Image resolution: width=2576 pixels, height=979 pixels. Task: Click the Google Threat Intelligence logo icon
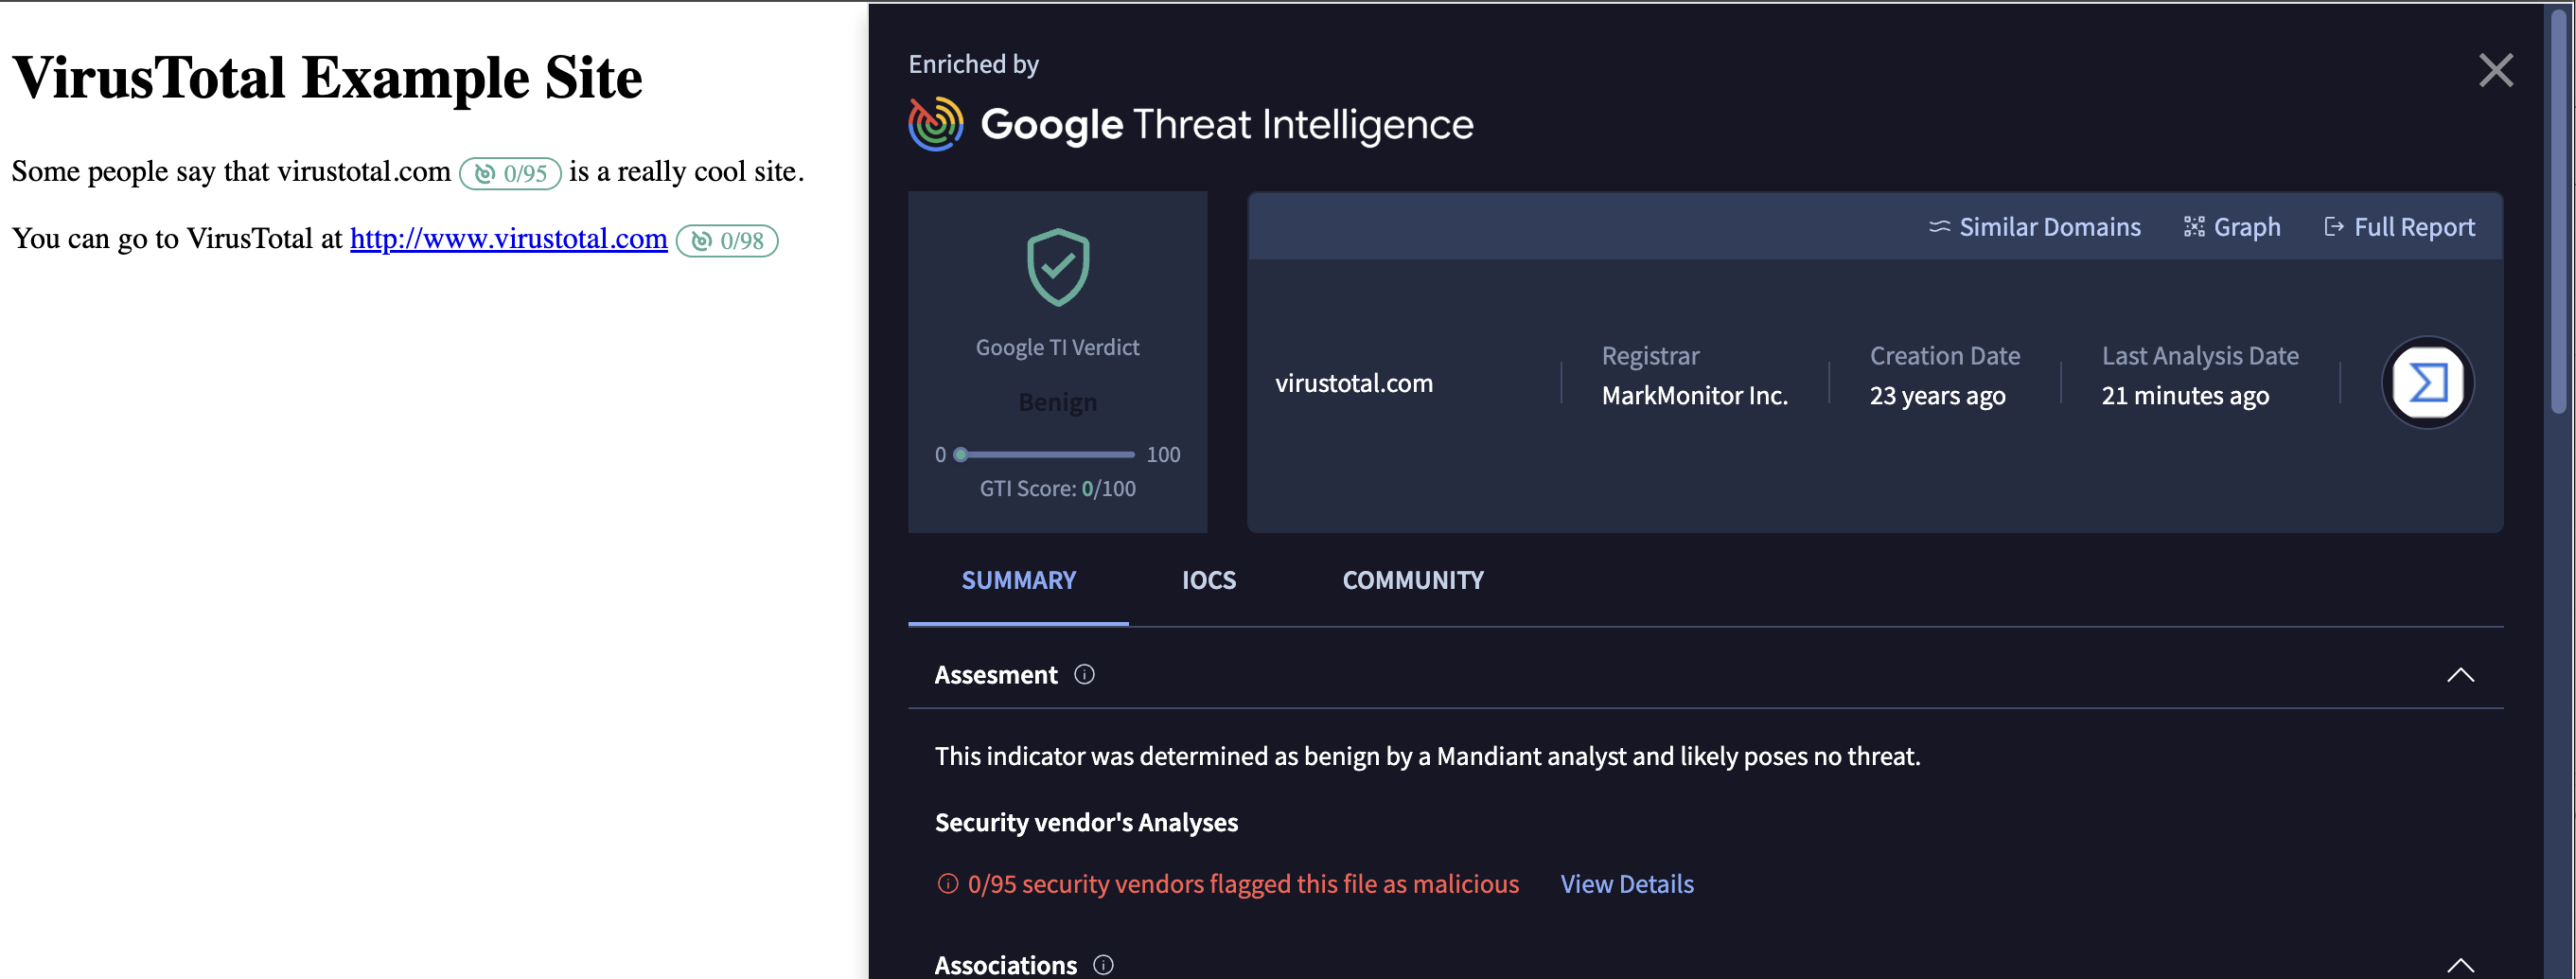[x=936, y=124]
